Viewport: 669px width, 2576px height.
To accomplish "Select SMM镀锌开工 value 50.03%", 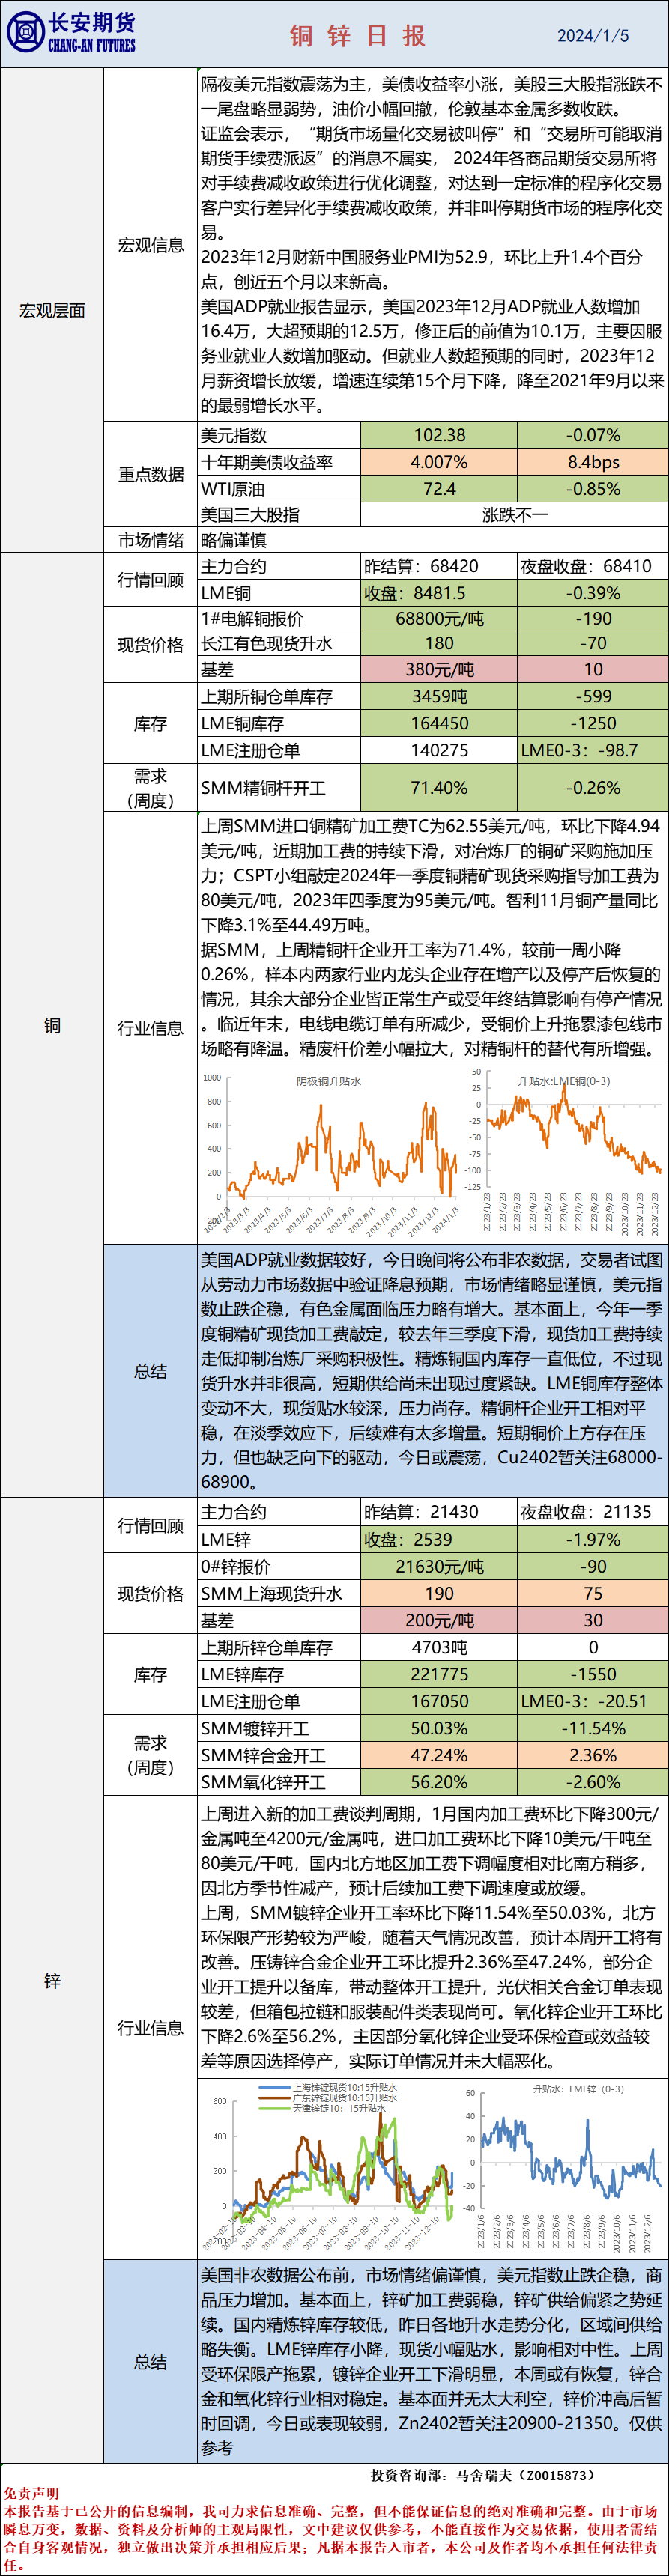I will 439,1728.
